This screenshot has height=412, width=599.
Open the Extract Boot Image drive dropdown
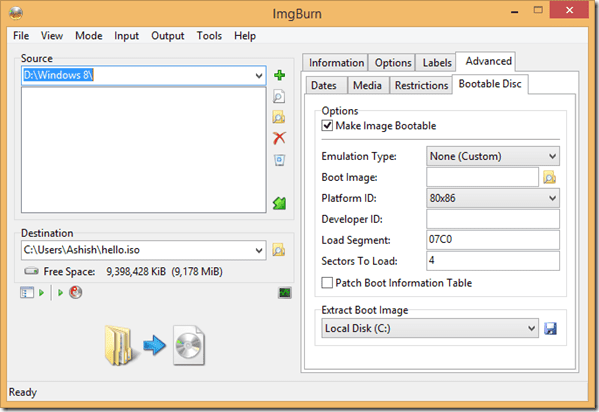pos(531,328)
